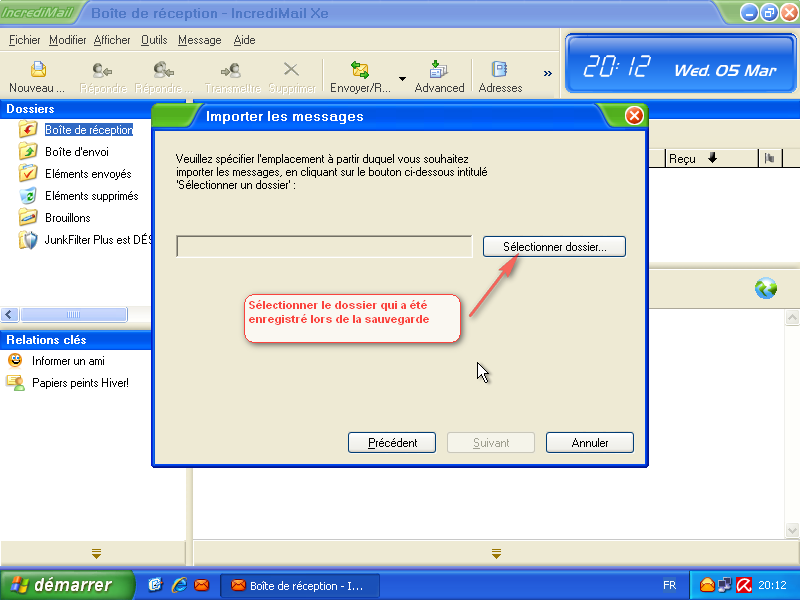The width and height of the screenshot is (800, 600).
Task: Select the Boîte d'envoi folder
Action: click(x=77, y=152)
